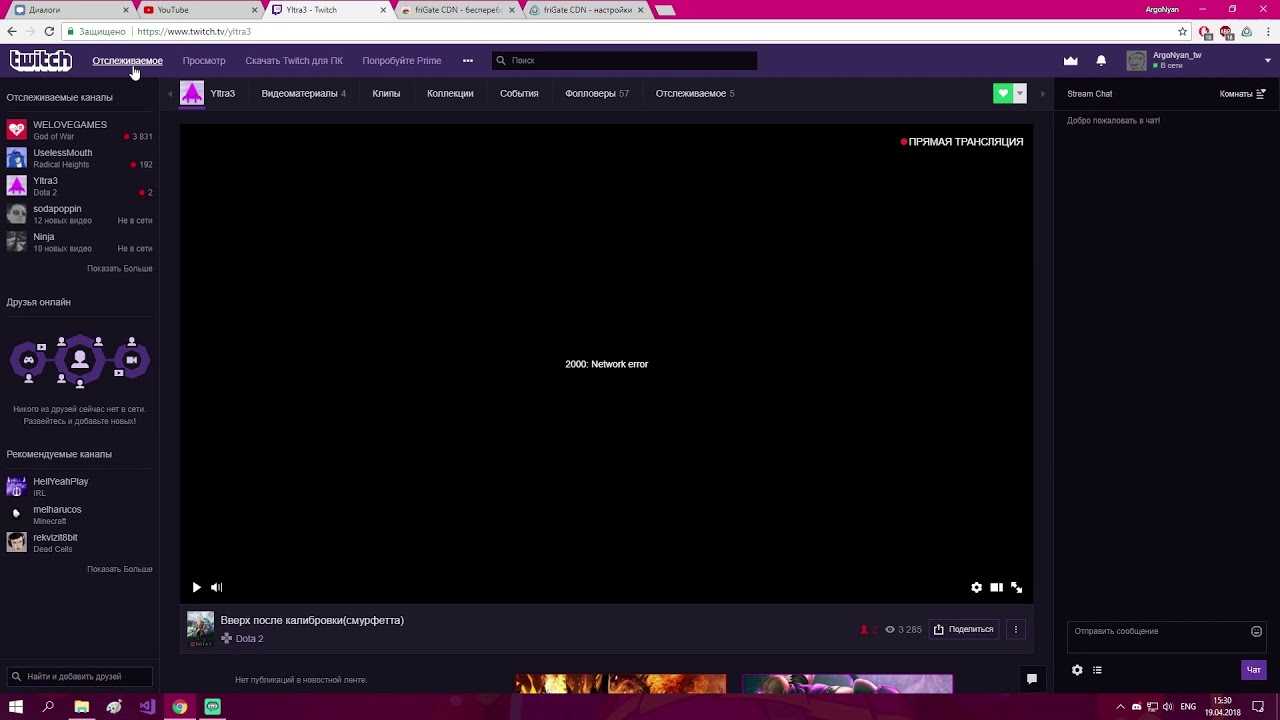
Task: Open the Видеоматериалы channel tab
Action: click(303, 94)
